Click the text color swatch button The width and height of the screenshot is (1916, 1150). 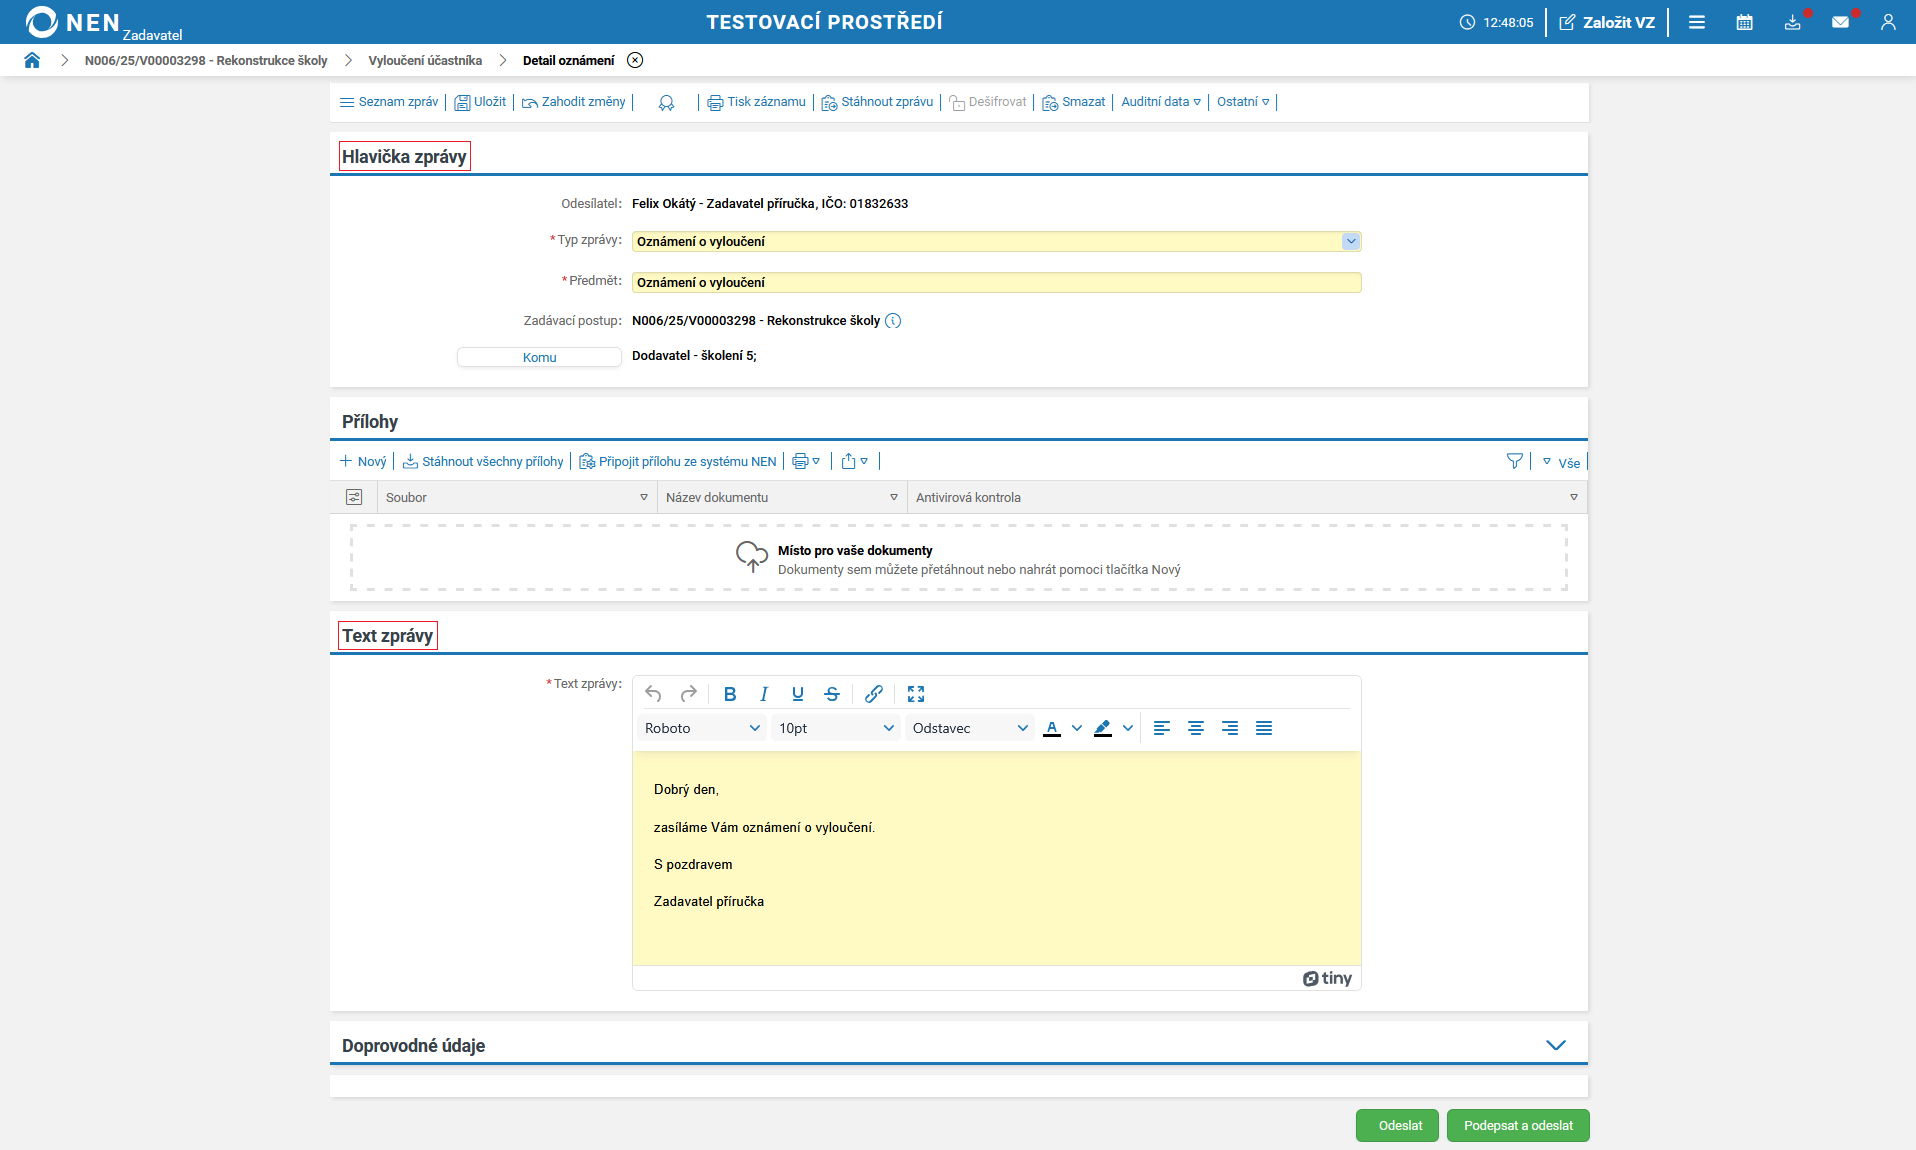click(1051, 728)
